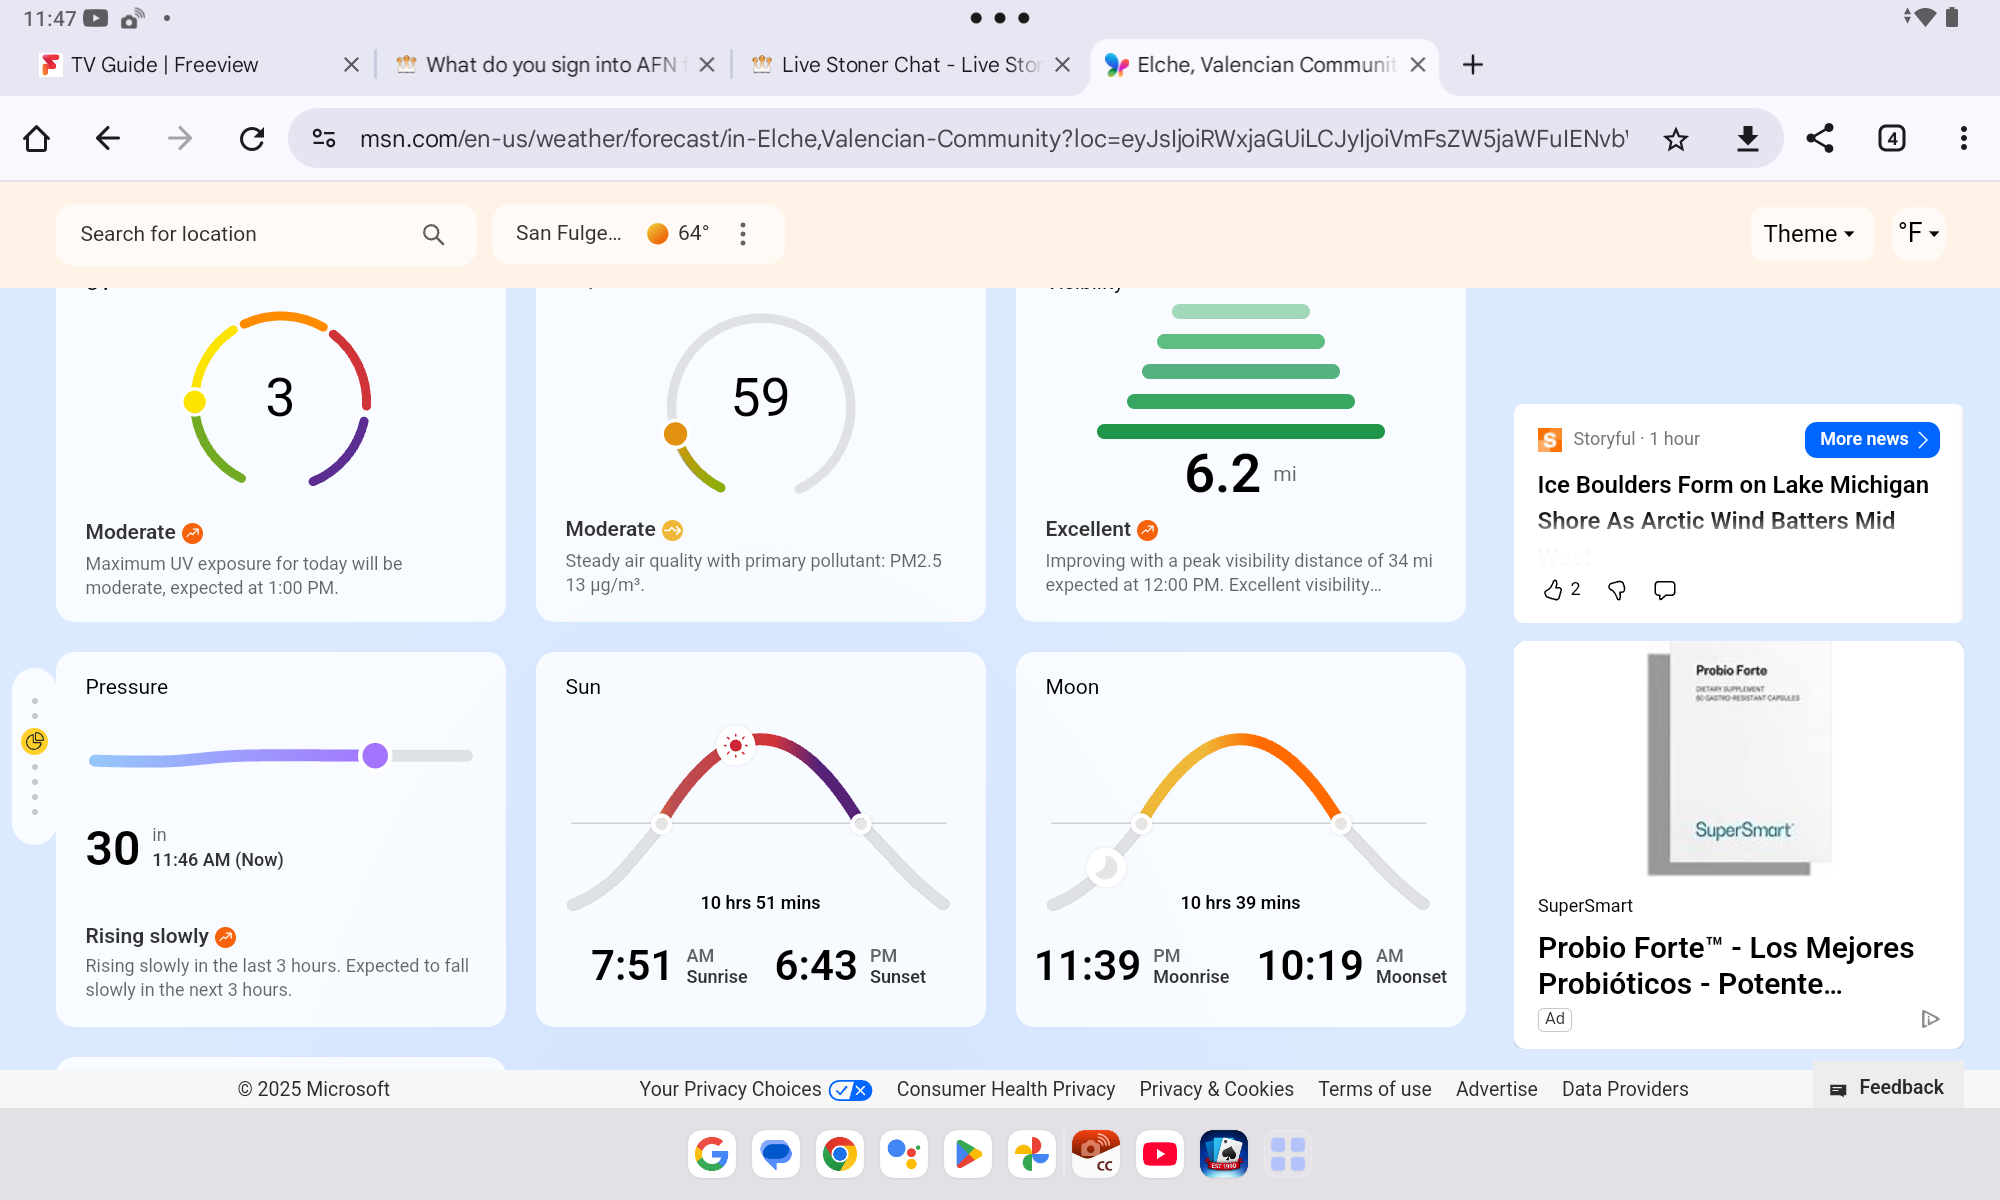Screen dimensions: 2000x1200
Task: Open the °F unit dropdown
Action: [1918, 234]
